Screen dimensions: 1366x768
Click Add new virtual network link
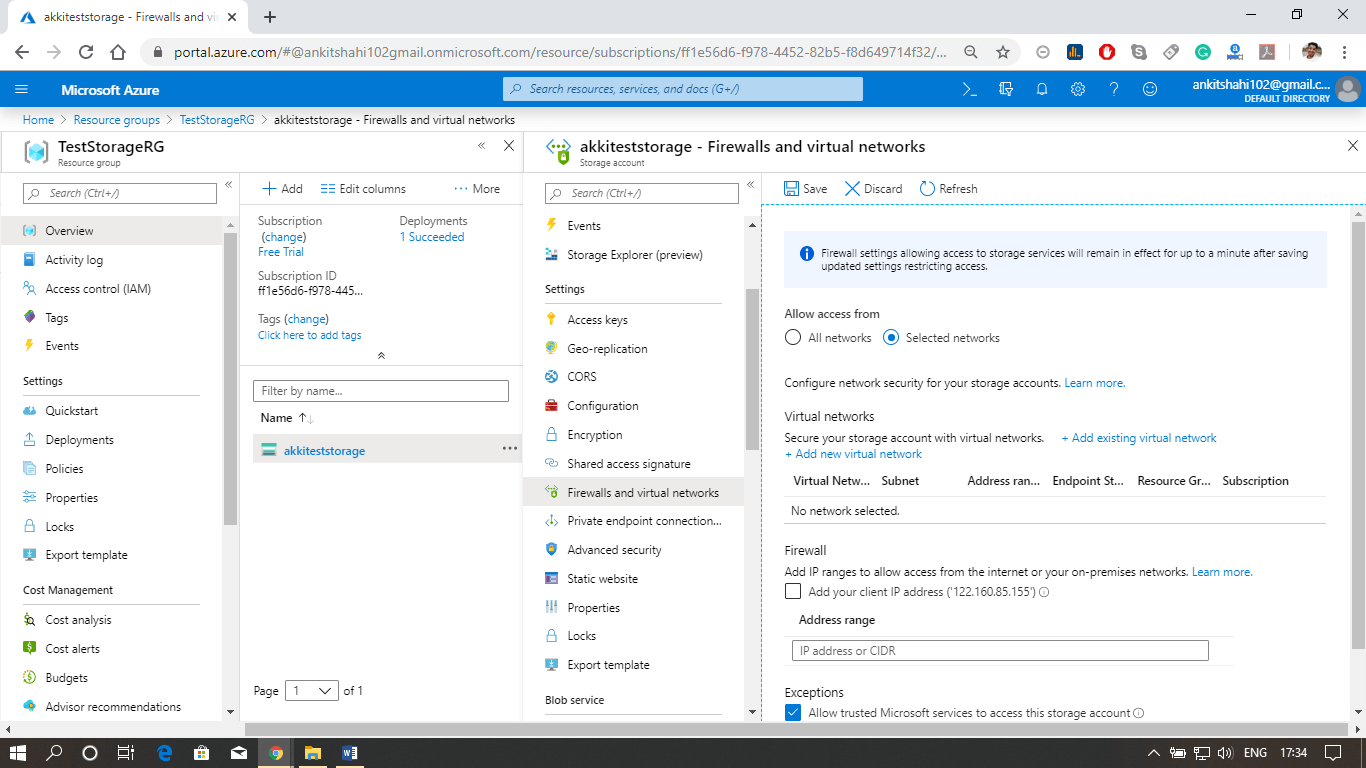click(853, 454)
